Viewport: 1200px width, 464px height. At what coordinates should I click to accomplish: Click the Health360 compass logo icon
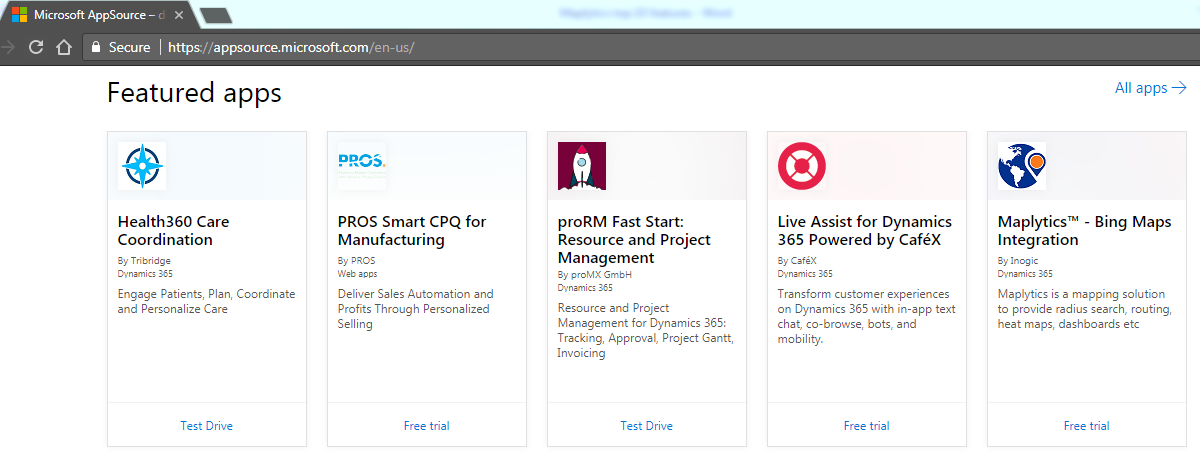point(142,166)
